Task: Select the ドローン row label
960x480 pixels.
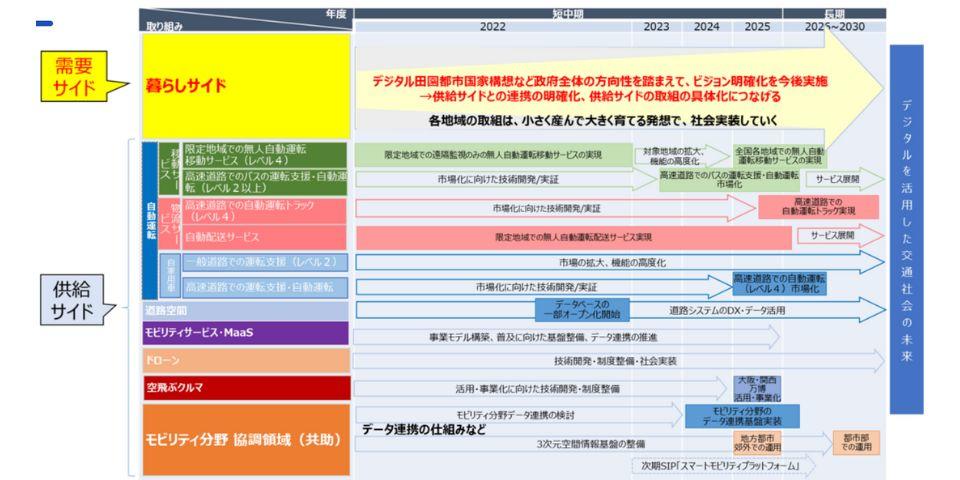Action: pyautogui.click(x=246, y=360)
